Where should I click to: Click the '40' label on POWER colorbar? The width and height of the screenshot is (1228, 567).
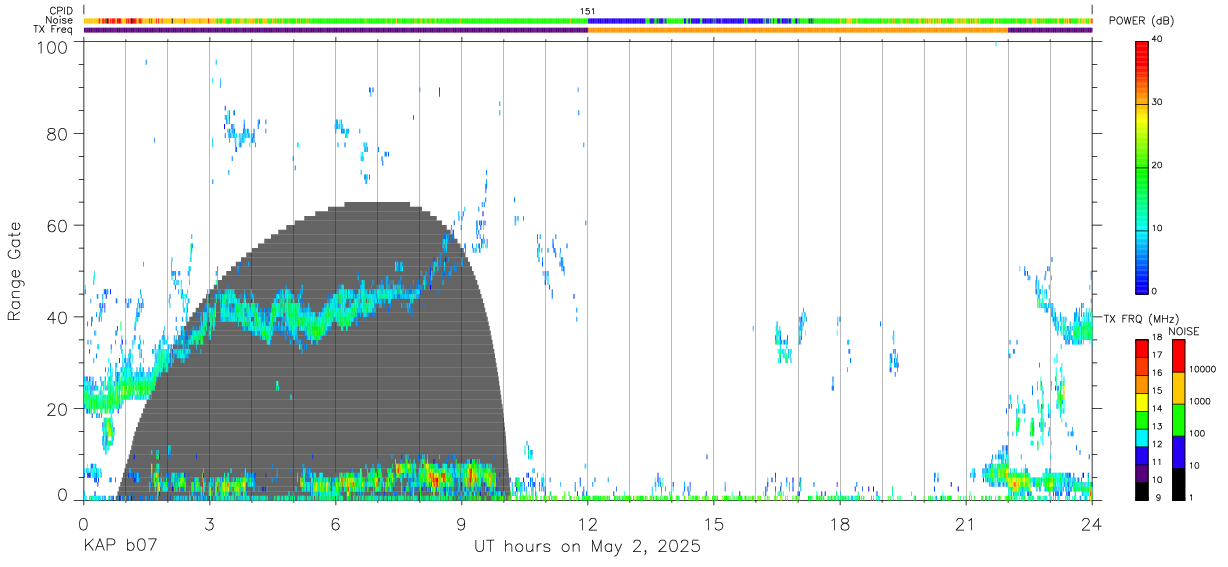coord(1159,40)
